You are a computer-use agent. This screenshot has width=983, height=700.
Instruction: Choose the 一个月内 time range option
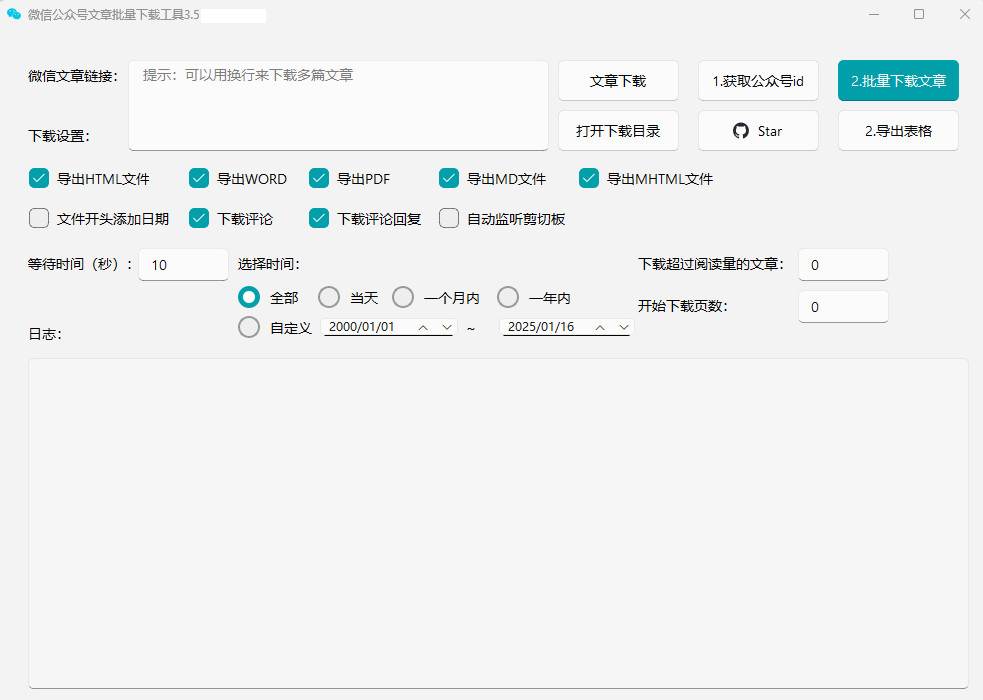pos(403,297)
